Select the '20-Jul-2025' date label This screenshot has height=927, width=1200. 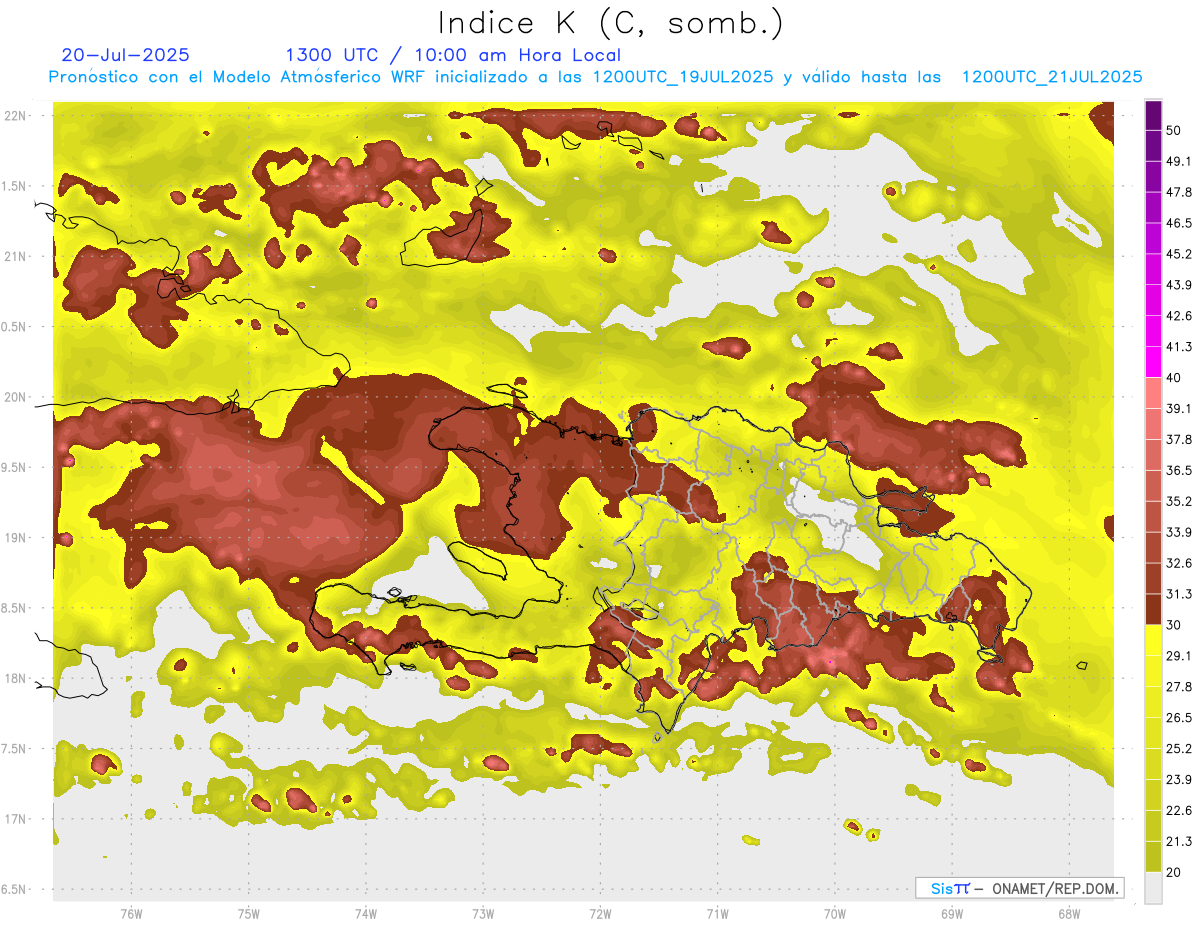click(125, 55)
